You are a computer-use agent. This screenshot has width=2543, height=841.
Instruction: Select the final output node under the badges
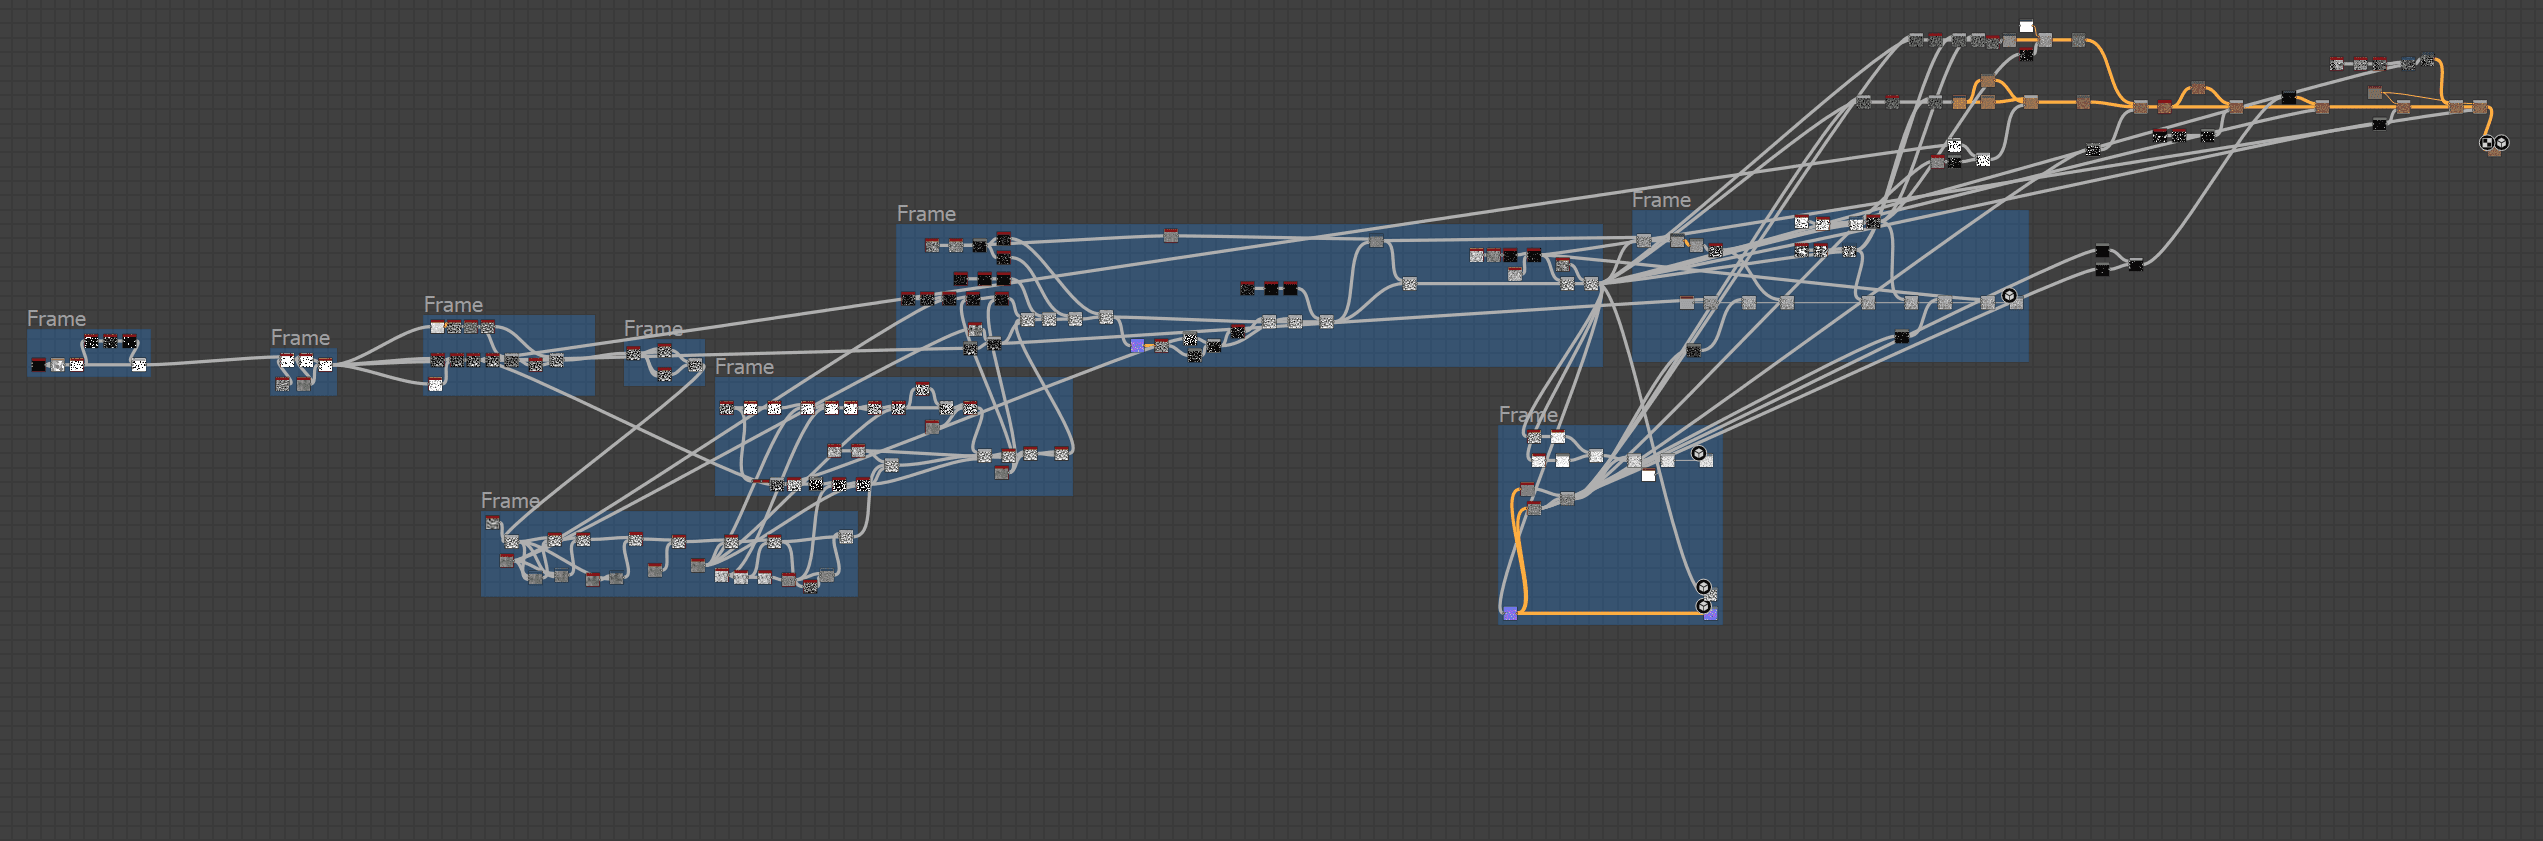click(2494, 152)
